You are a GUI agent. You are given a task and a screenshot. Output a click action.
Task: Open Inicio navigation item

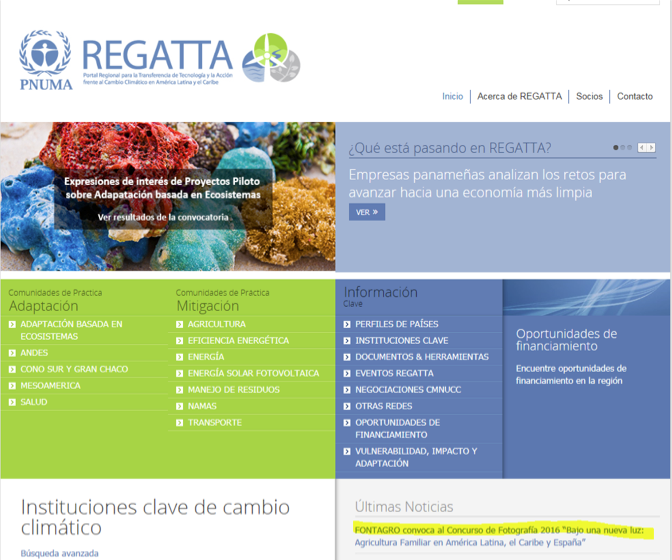(x=453, y=96)
